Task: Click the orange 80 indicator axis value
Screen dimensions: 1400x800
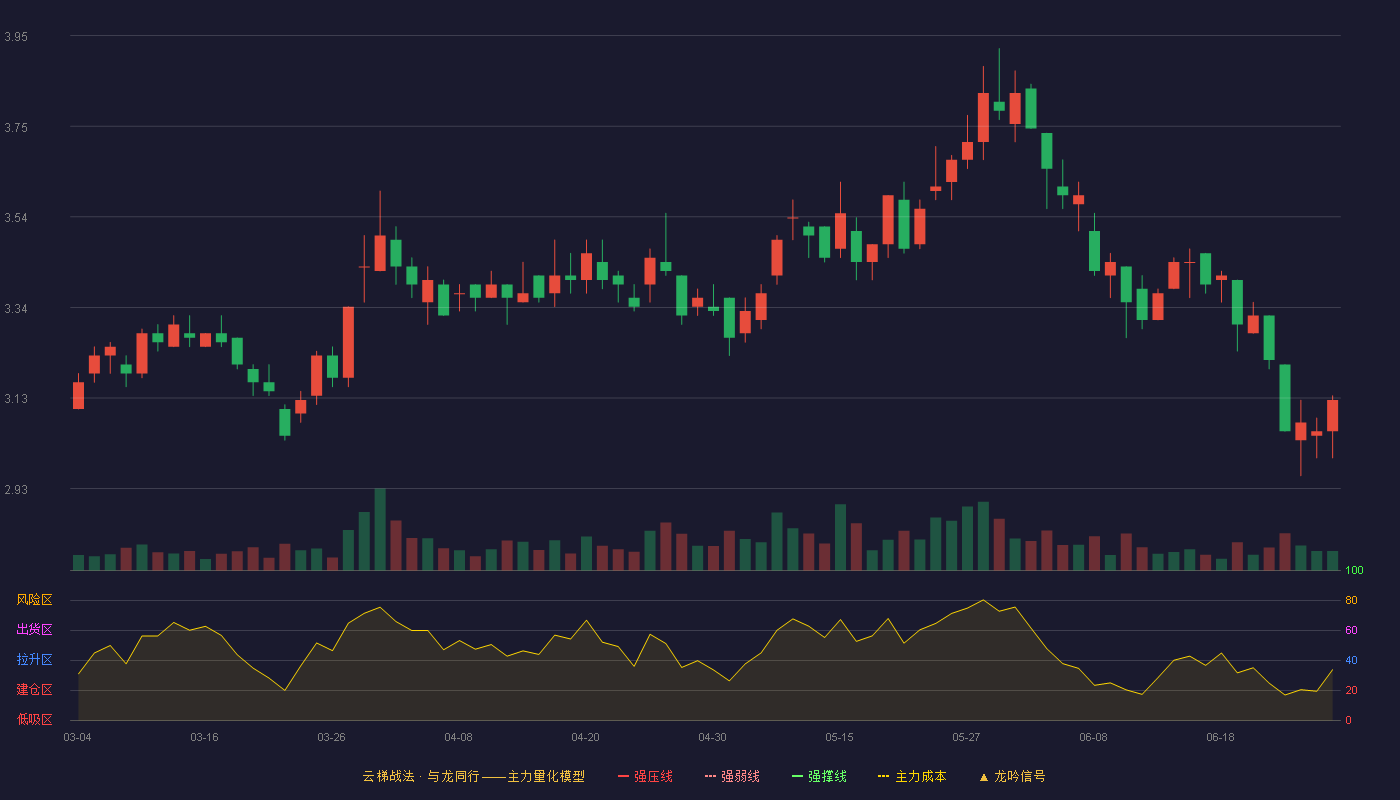Action: pyautogui.click(x=1351, y=600)
